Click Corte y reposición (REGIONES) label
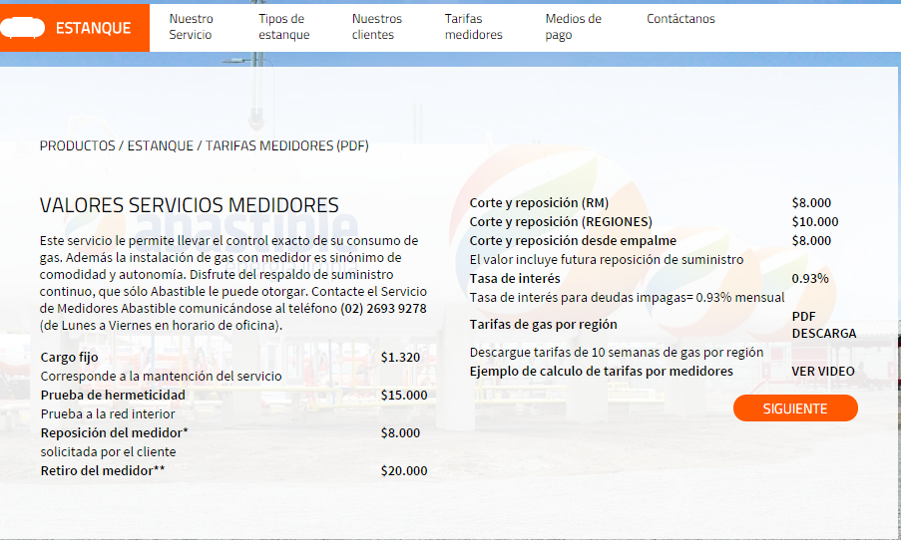The width and height of the screenshot is (901, 540). 561,222
